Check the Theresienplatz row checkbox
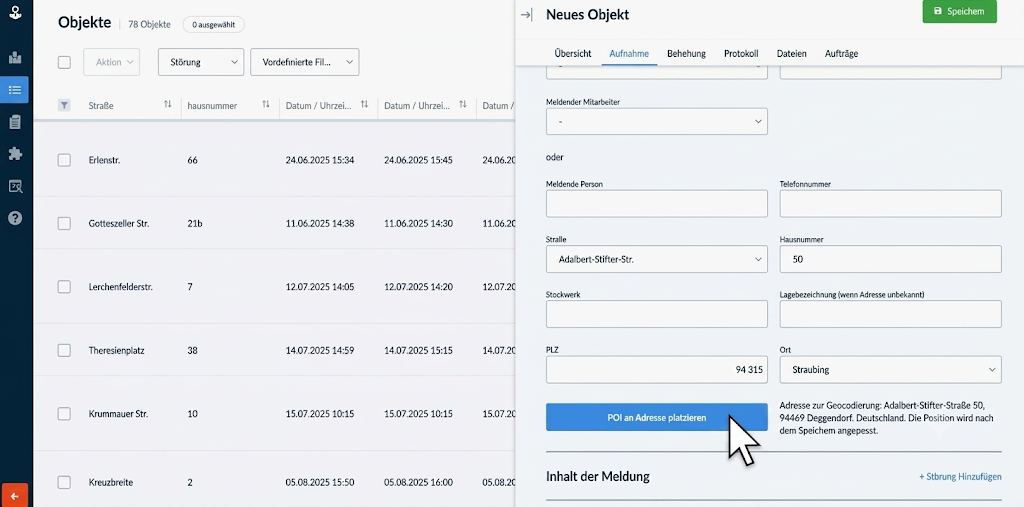The width and height of the screenshot is (1024, 507). tap(64, 350)
